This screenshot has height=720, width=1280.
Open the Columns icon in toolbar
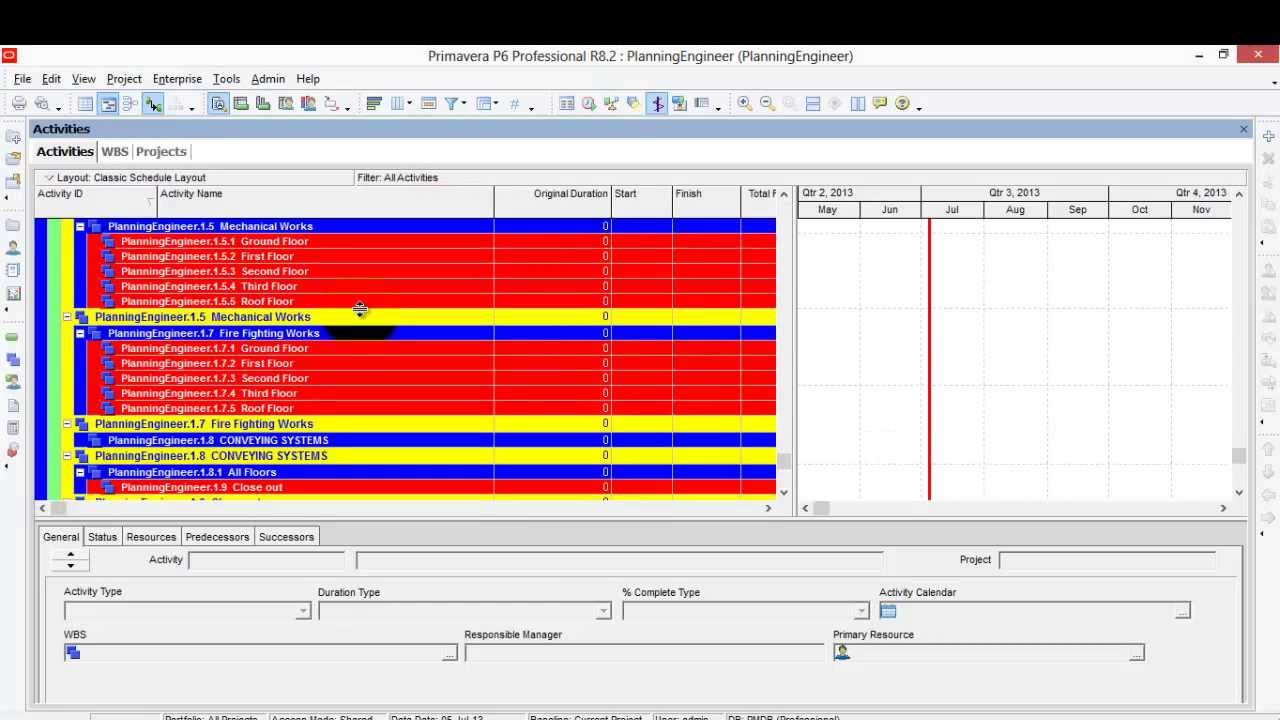[397, 103]
